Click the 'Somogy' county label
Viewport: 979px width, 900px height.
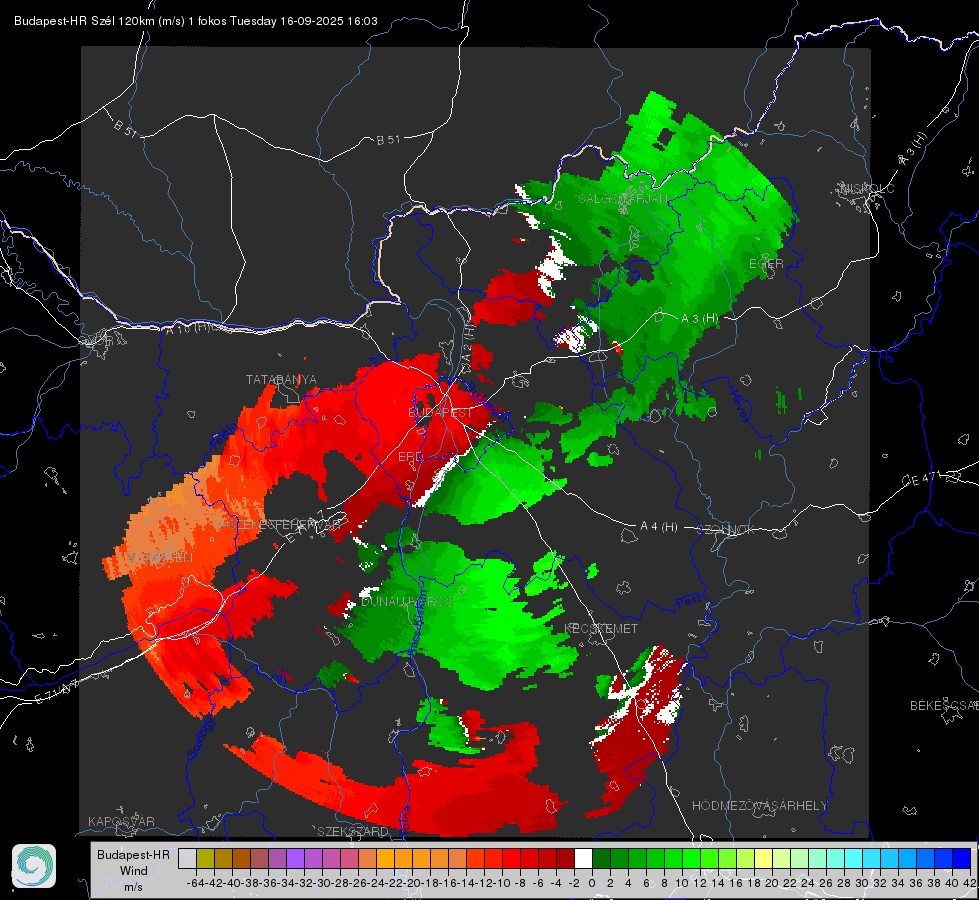199,738
